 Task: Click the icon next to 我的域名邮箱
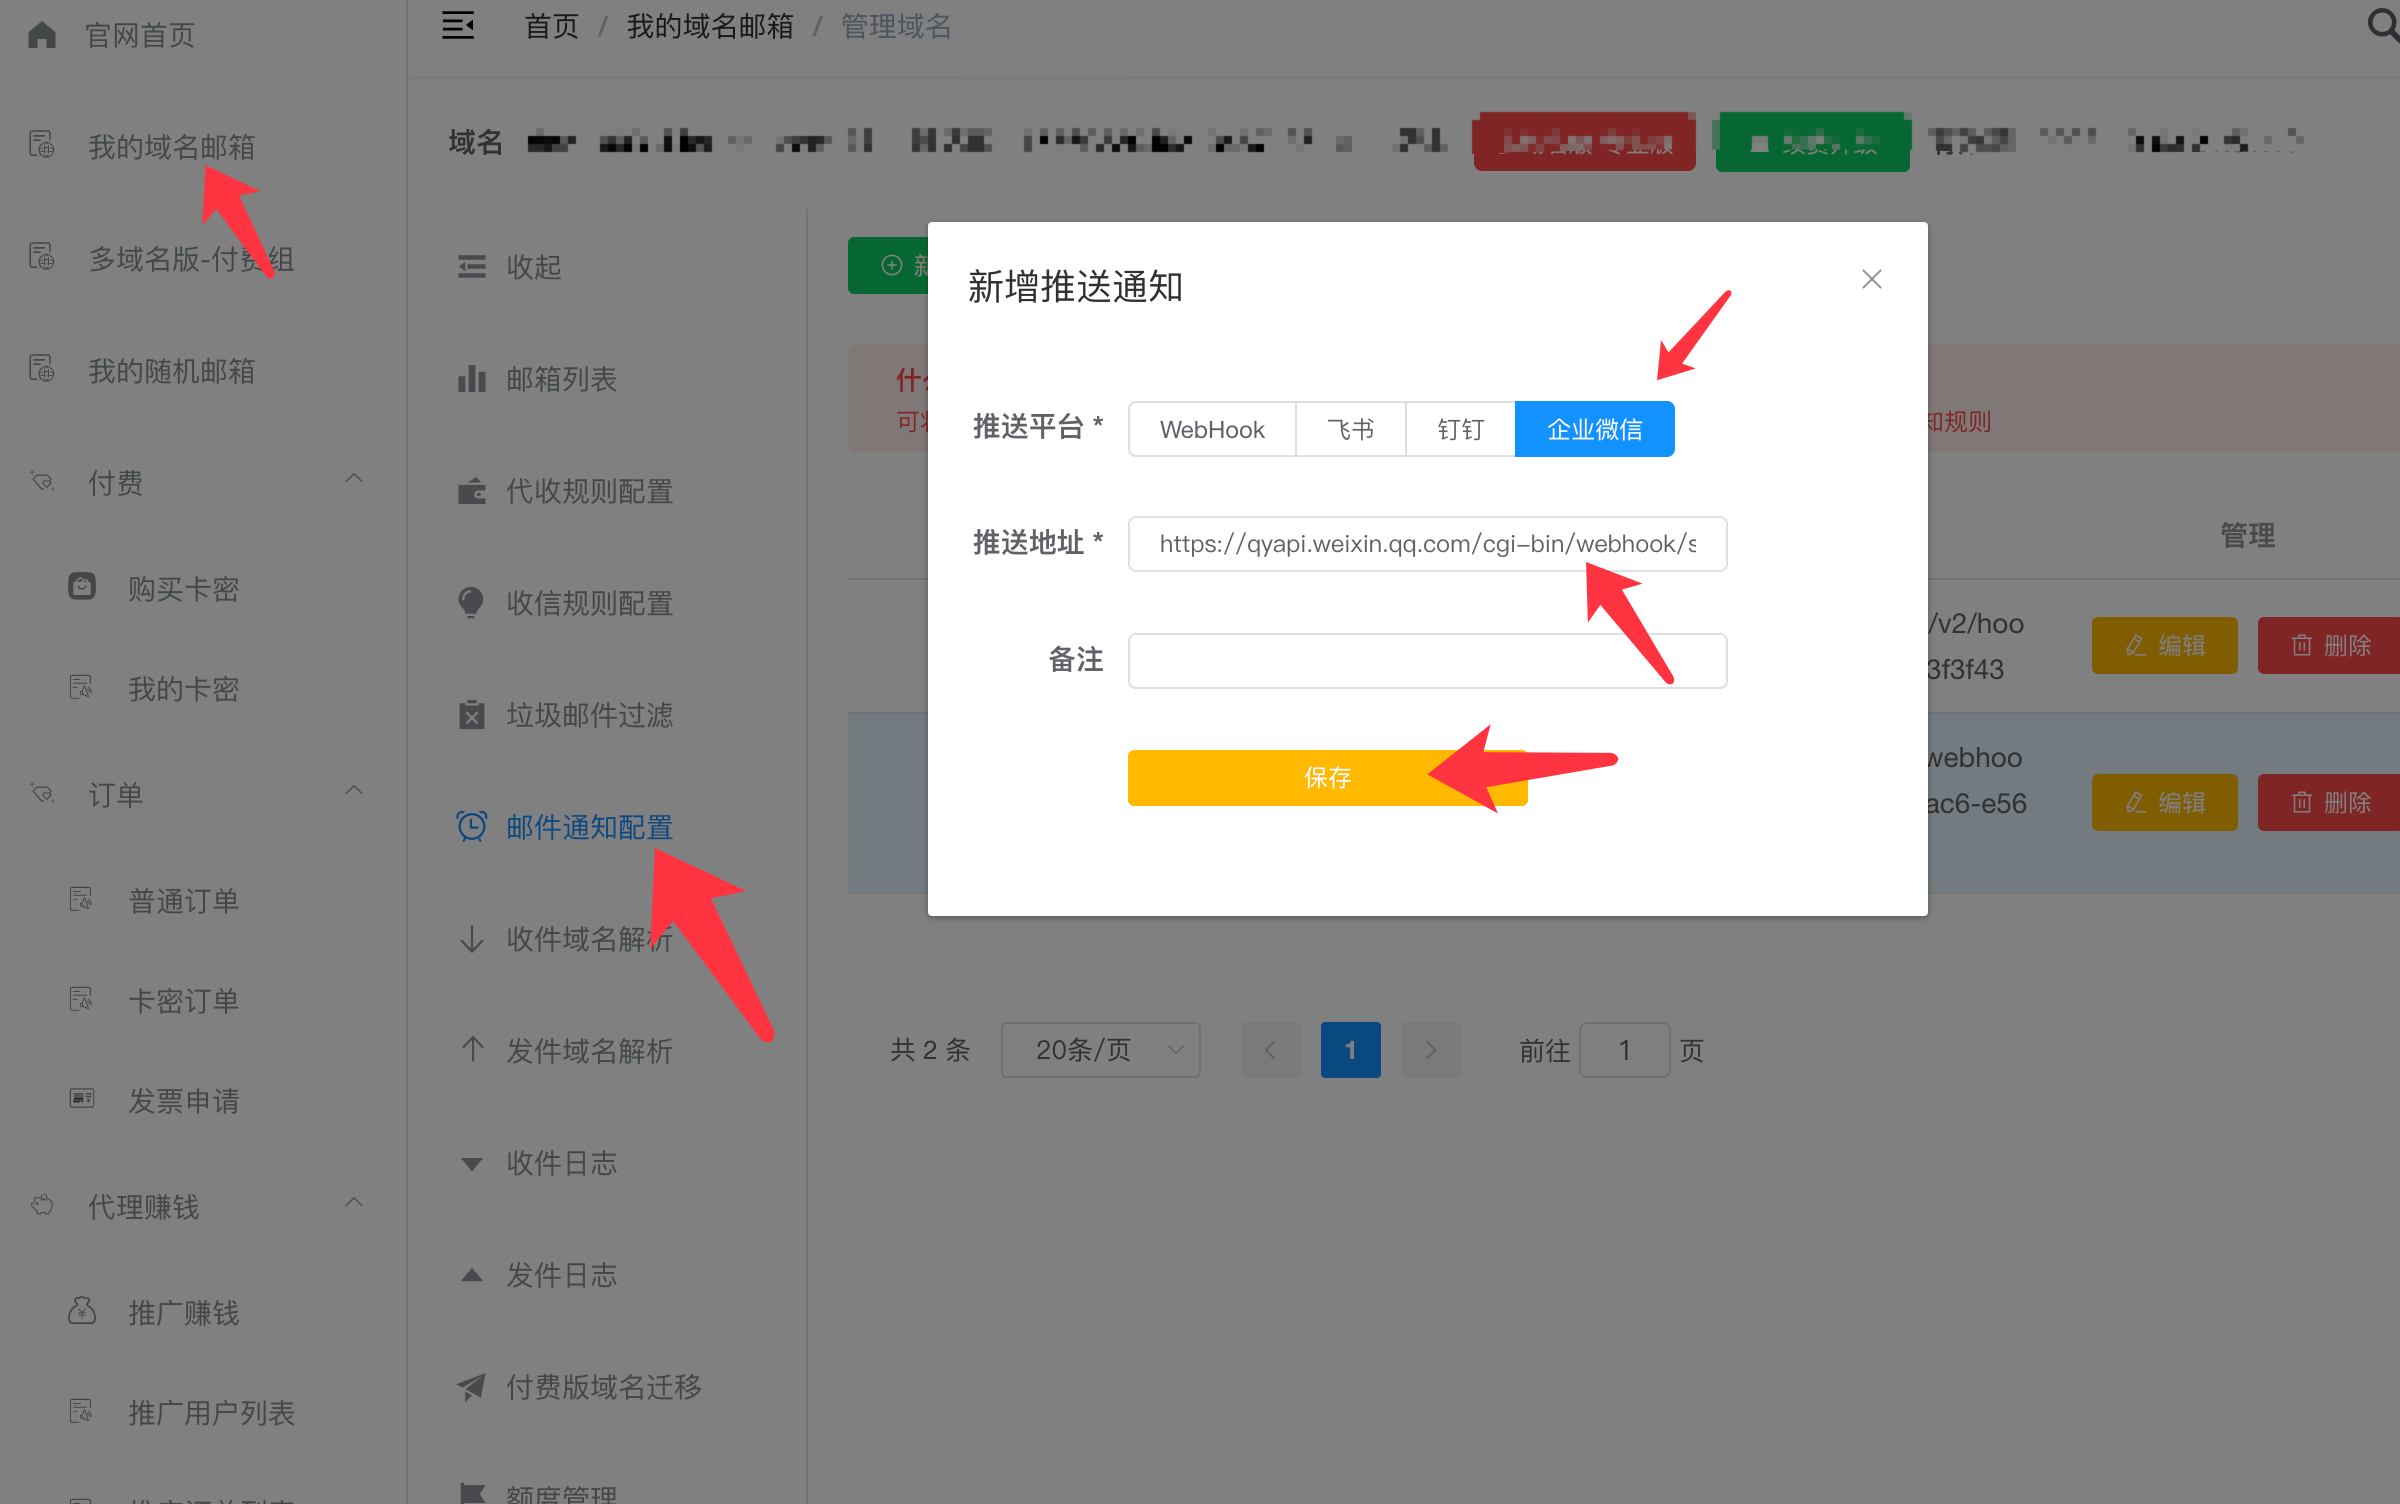(x=42, y=146)
